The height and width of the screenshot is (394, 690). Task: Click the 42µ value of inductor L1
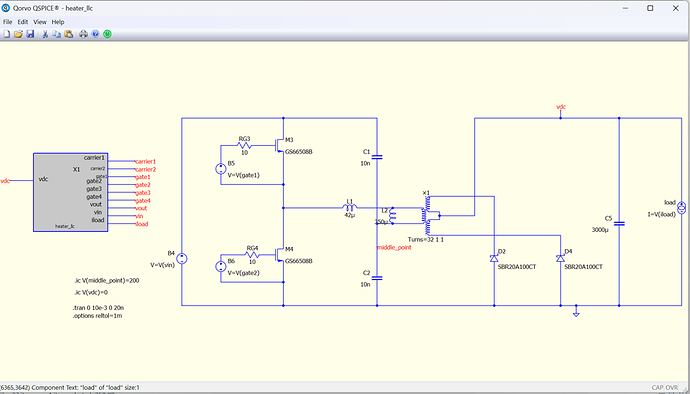350,215
